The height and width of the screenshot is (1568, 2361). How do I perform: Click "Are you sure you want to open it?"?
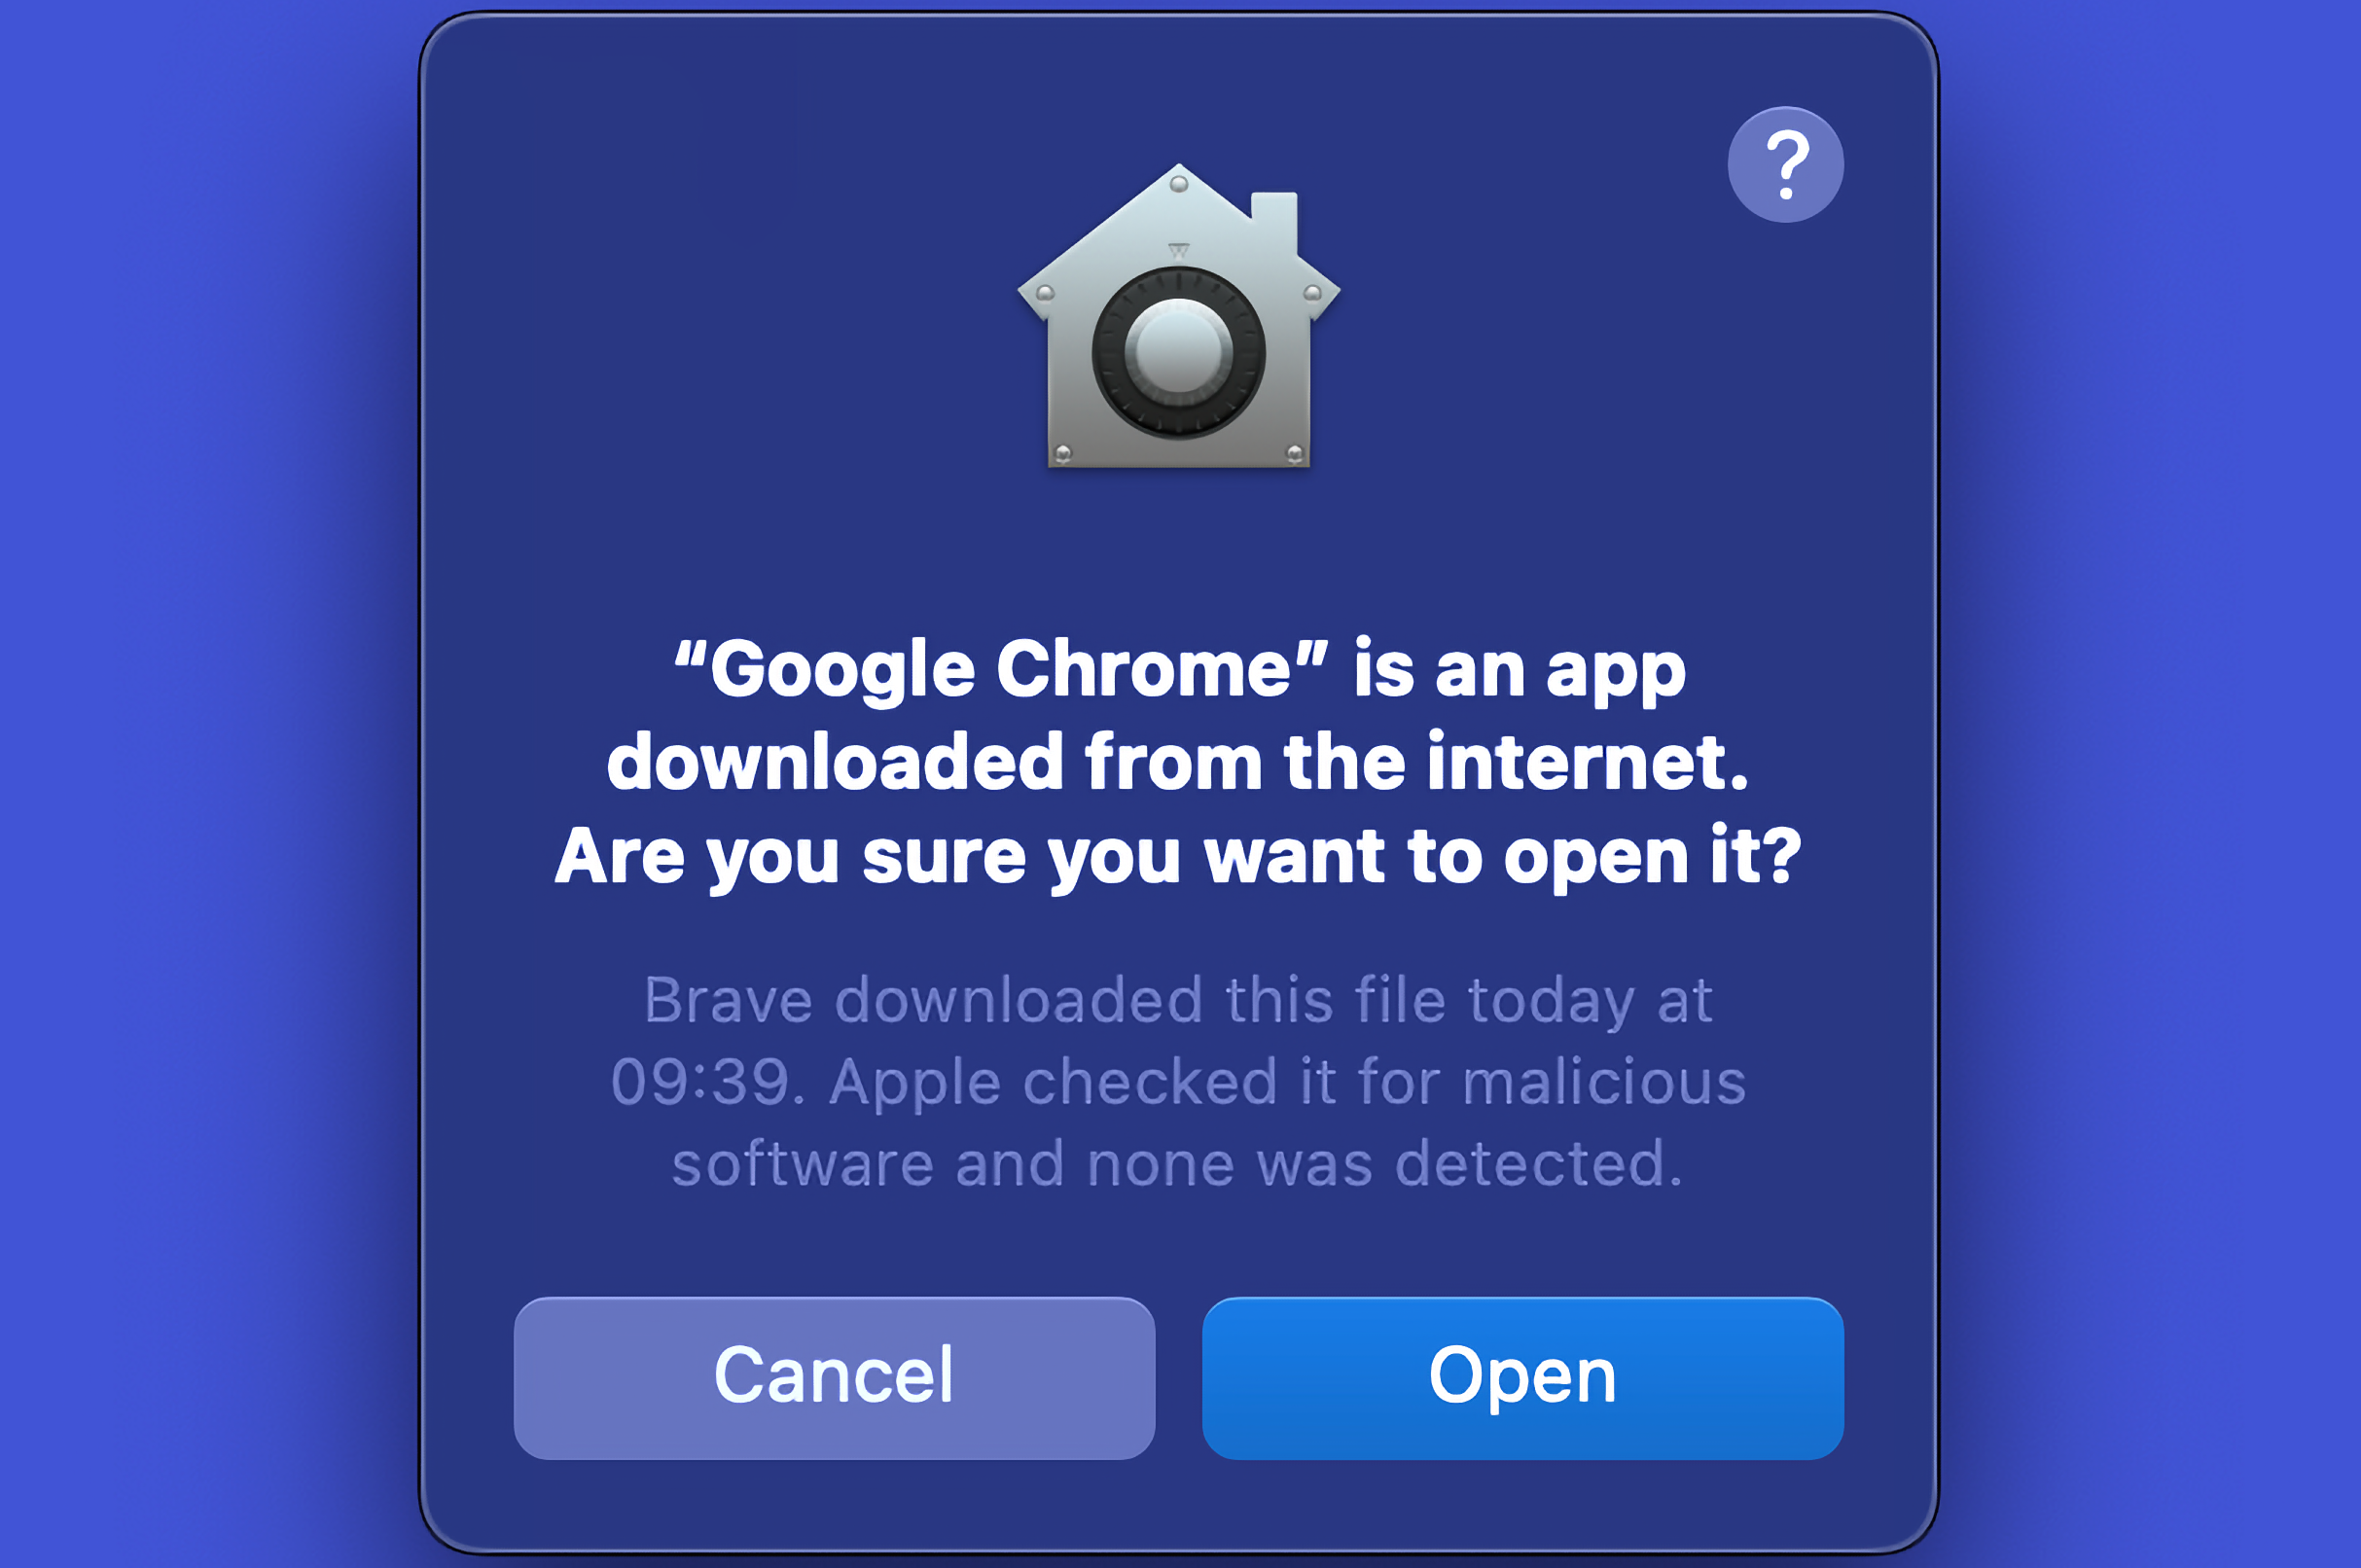click(1178, 857)
